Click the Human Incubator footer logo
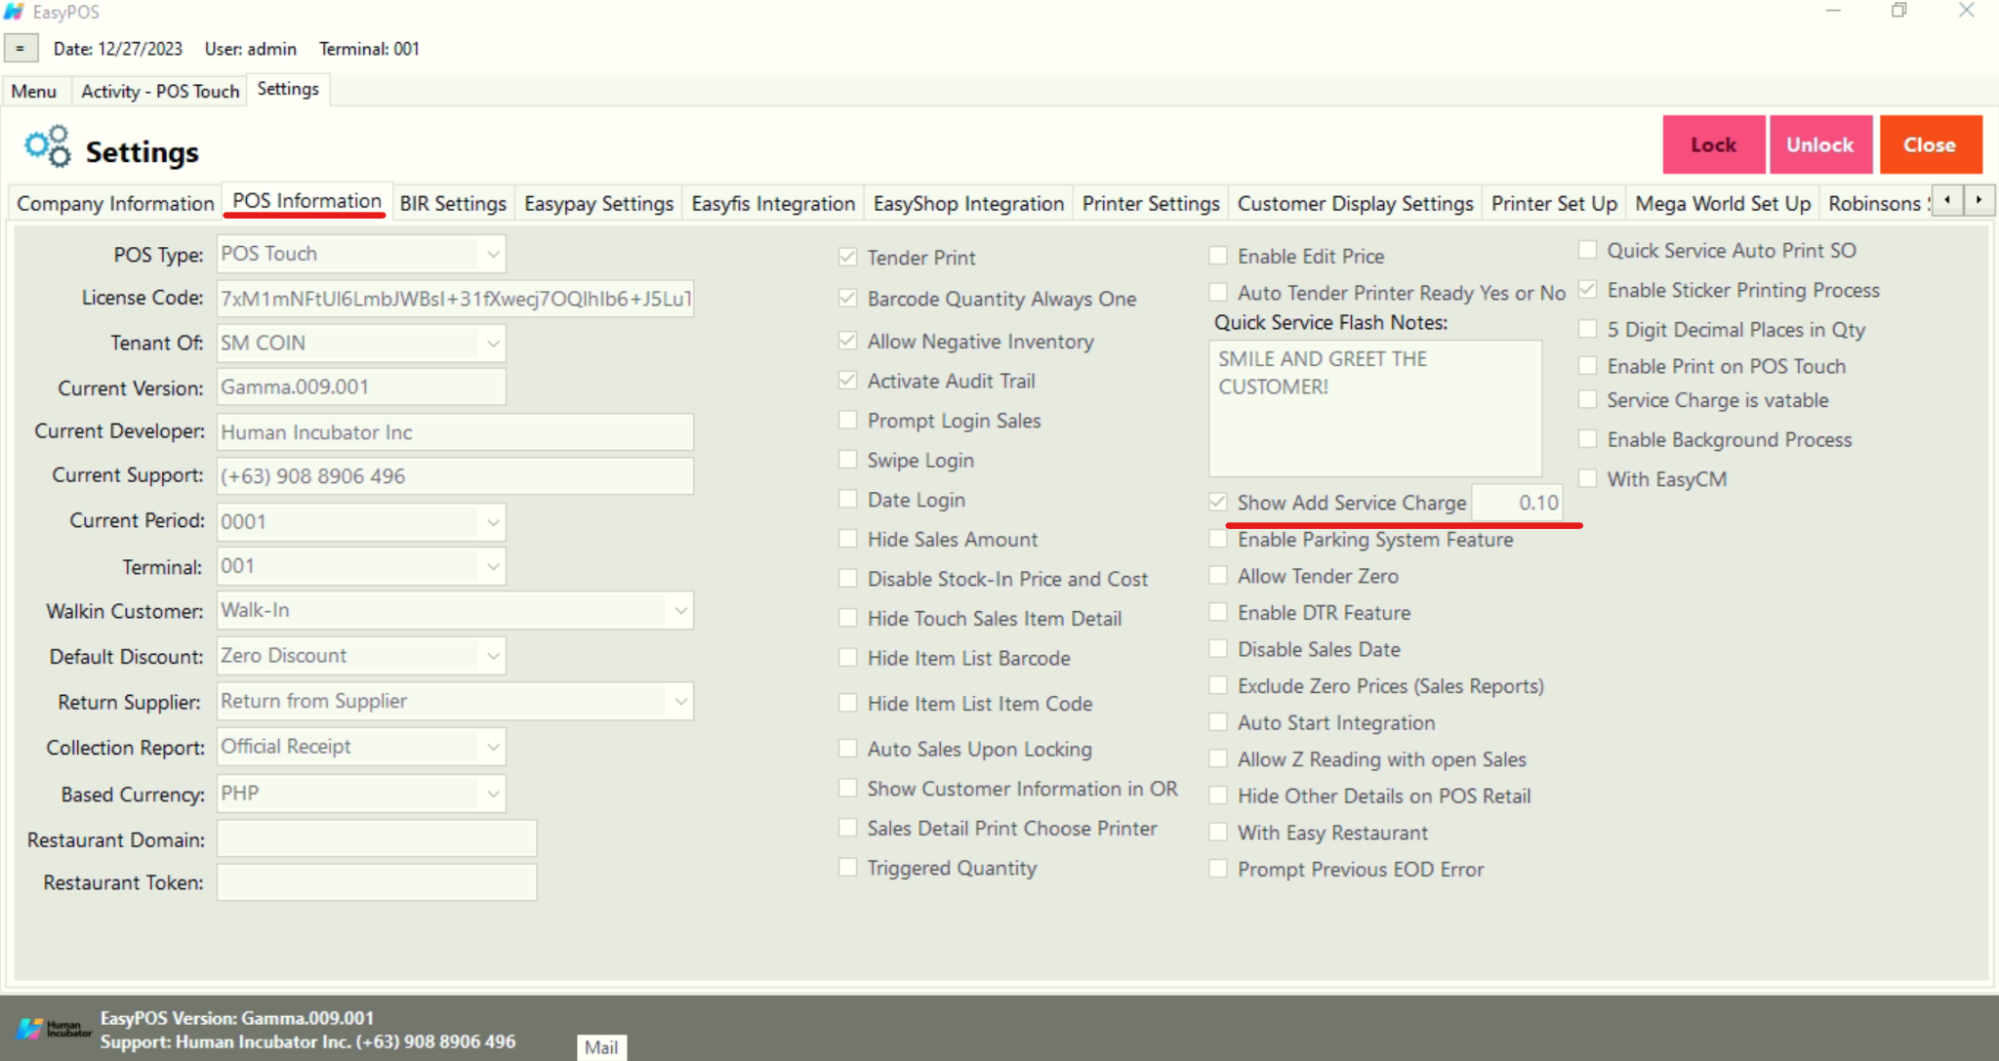 (53, 1029)
